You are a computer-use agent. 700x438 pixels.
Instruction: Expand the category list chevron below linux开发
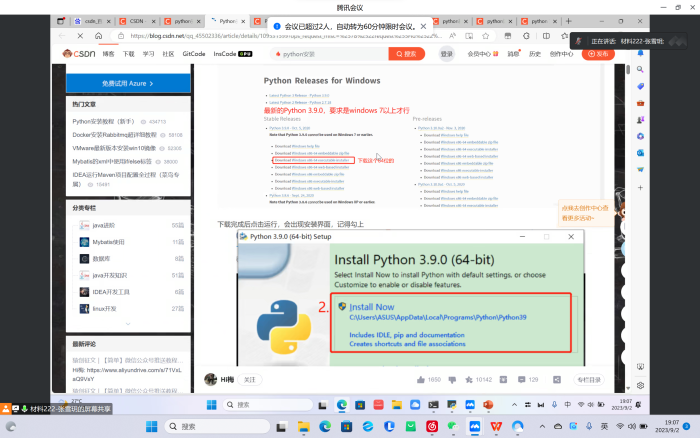[128, 324]
